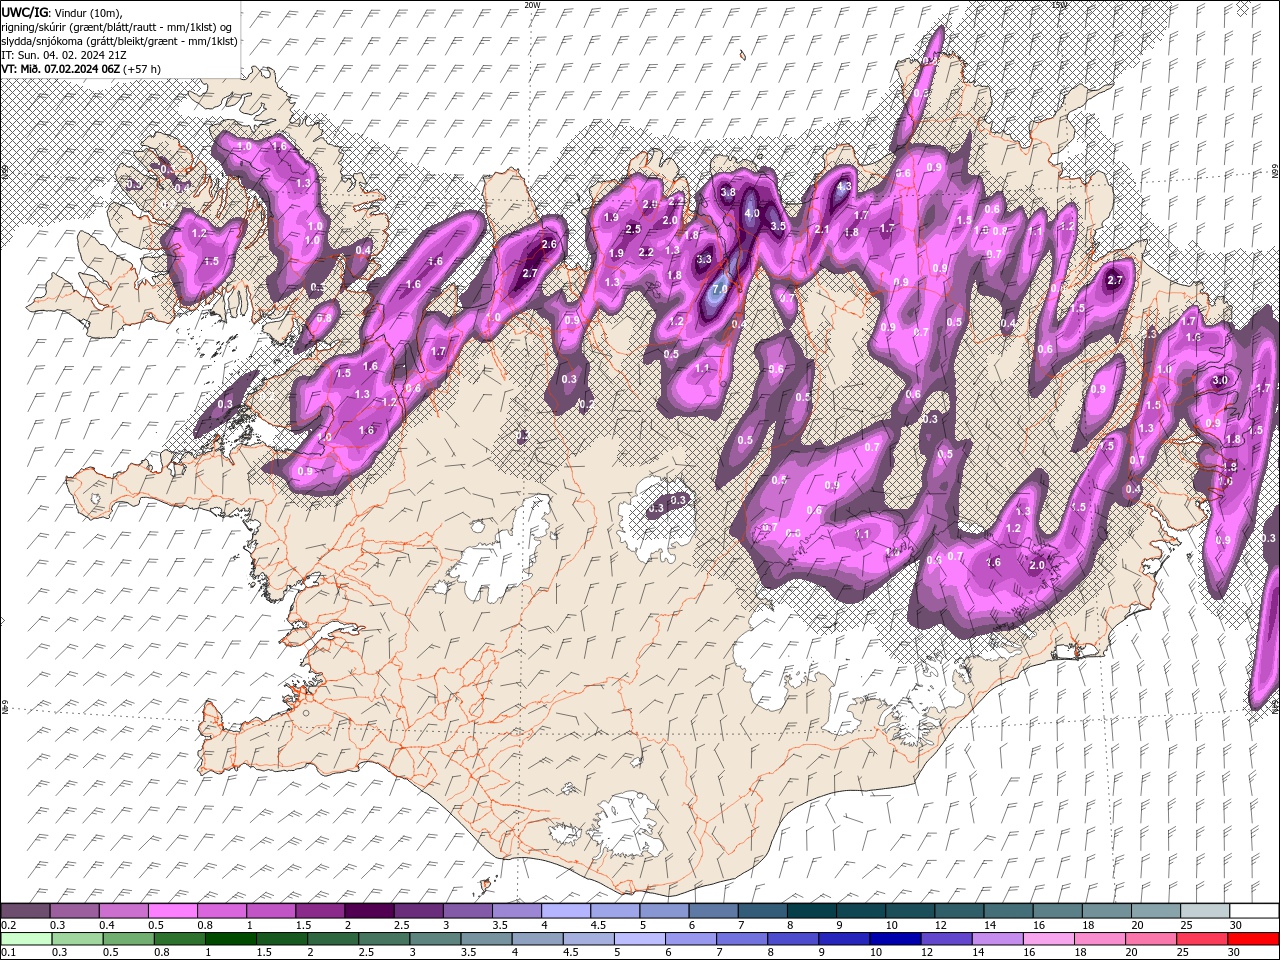Click the 2.1 snowfall value on the map
Screen dimensions: 1280x960
coord(822,229)
